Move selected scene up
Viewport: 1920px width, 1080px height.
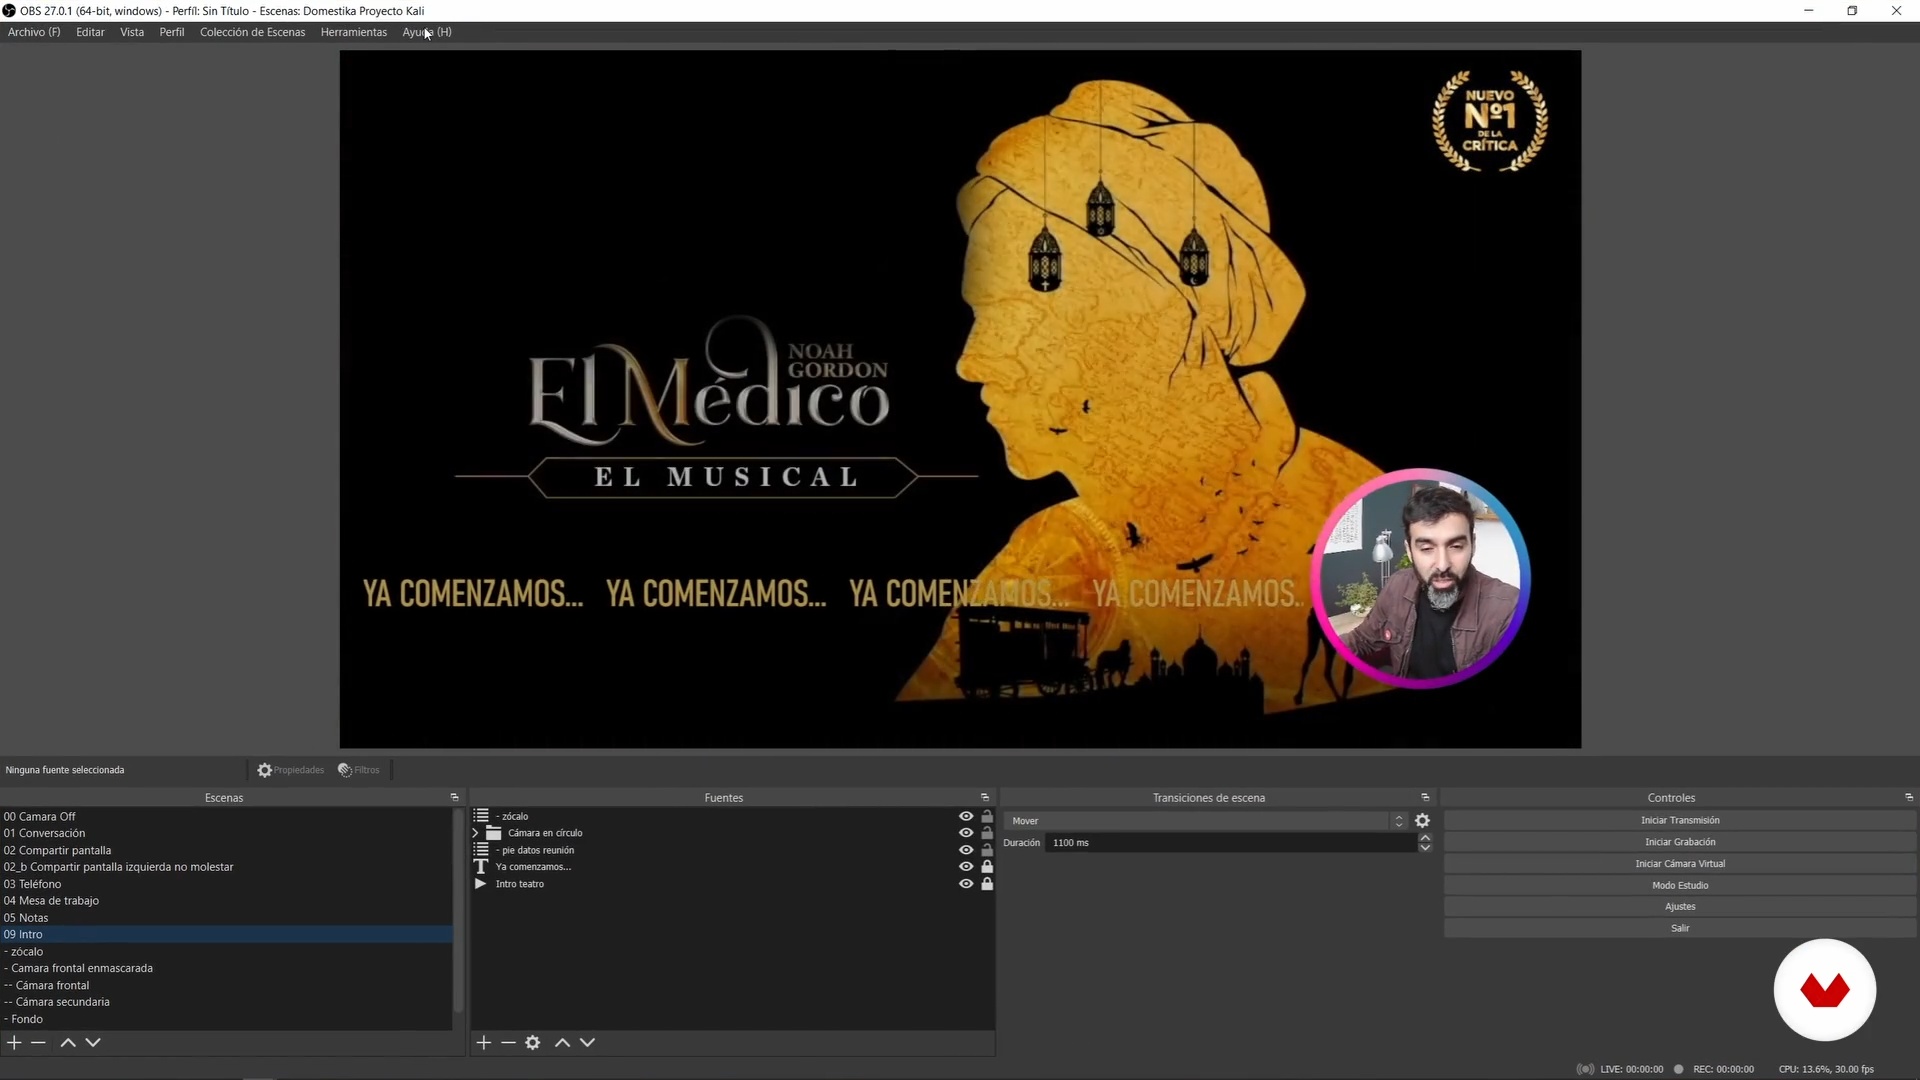[x=68, y=1042]
